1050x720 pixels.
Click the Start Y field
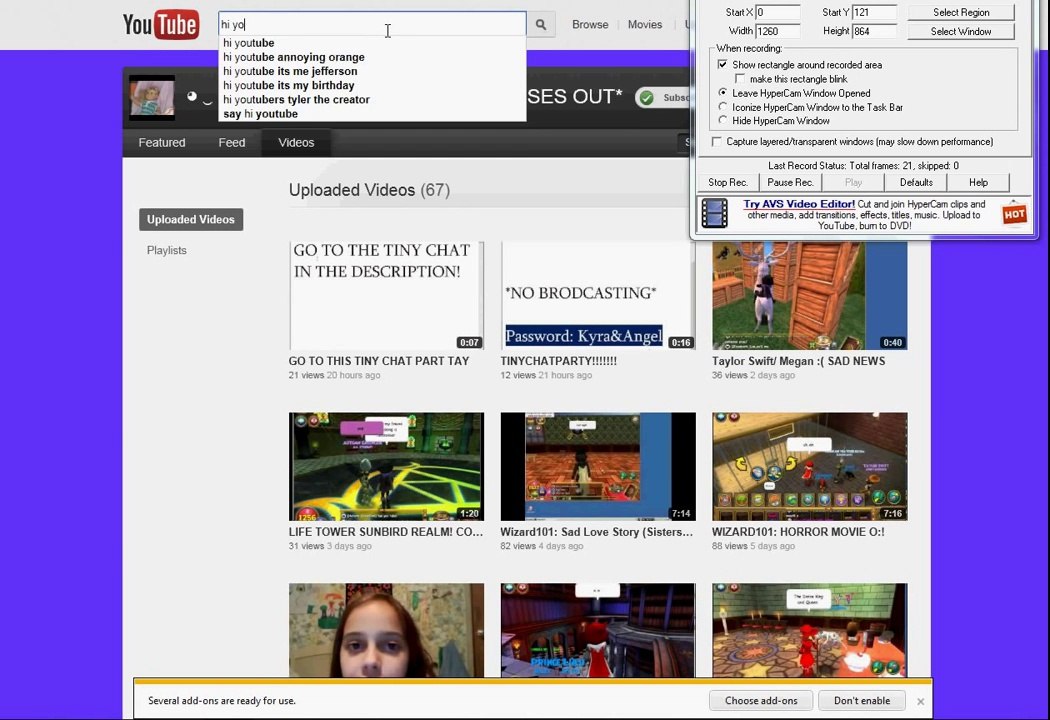tap(874, 12)
